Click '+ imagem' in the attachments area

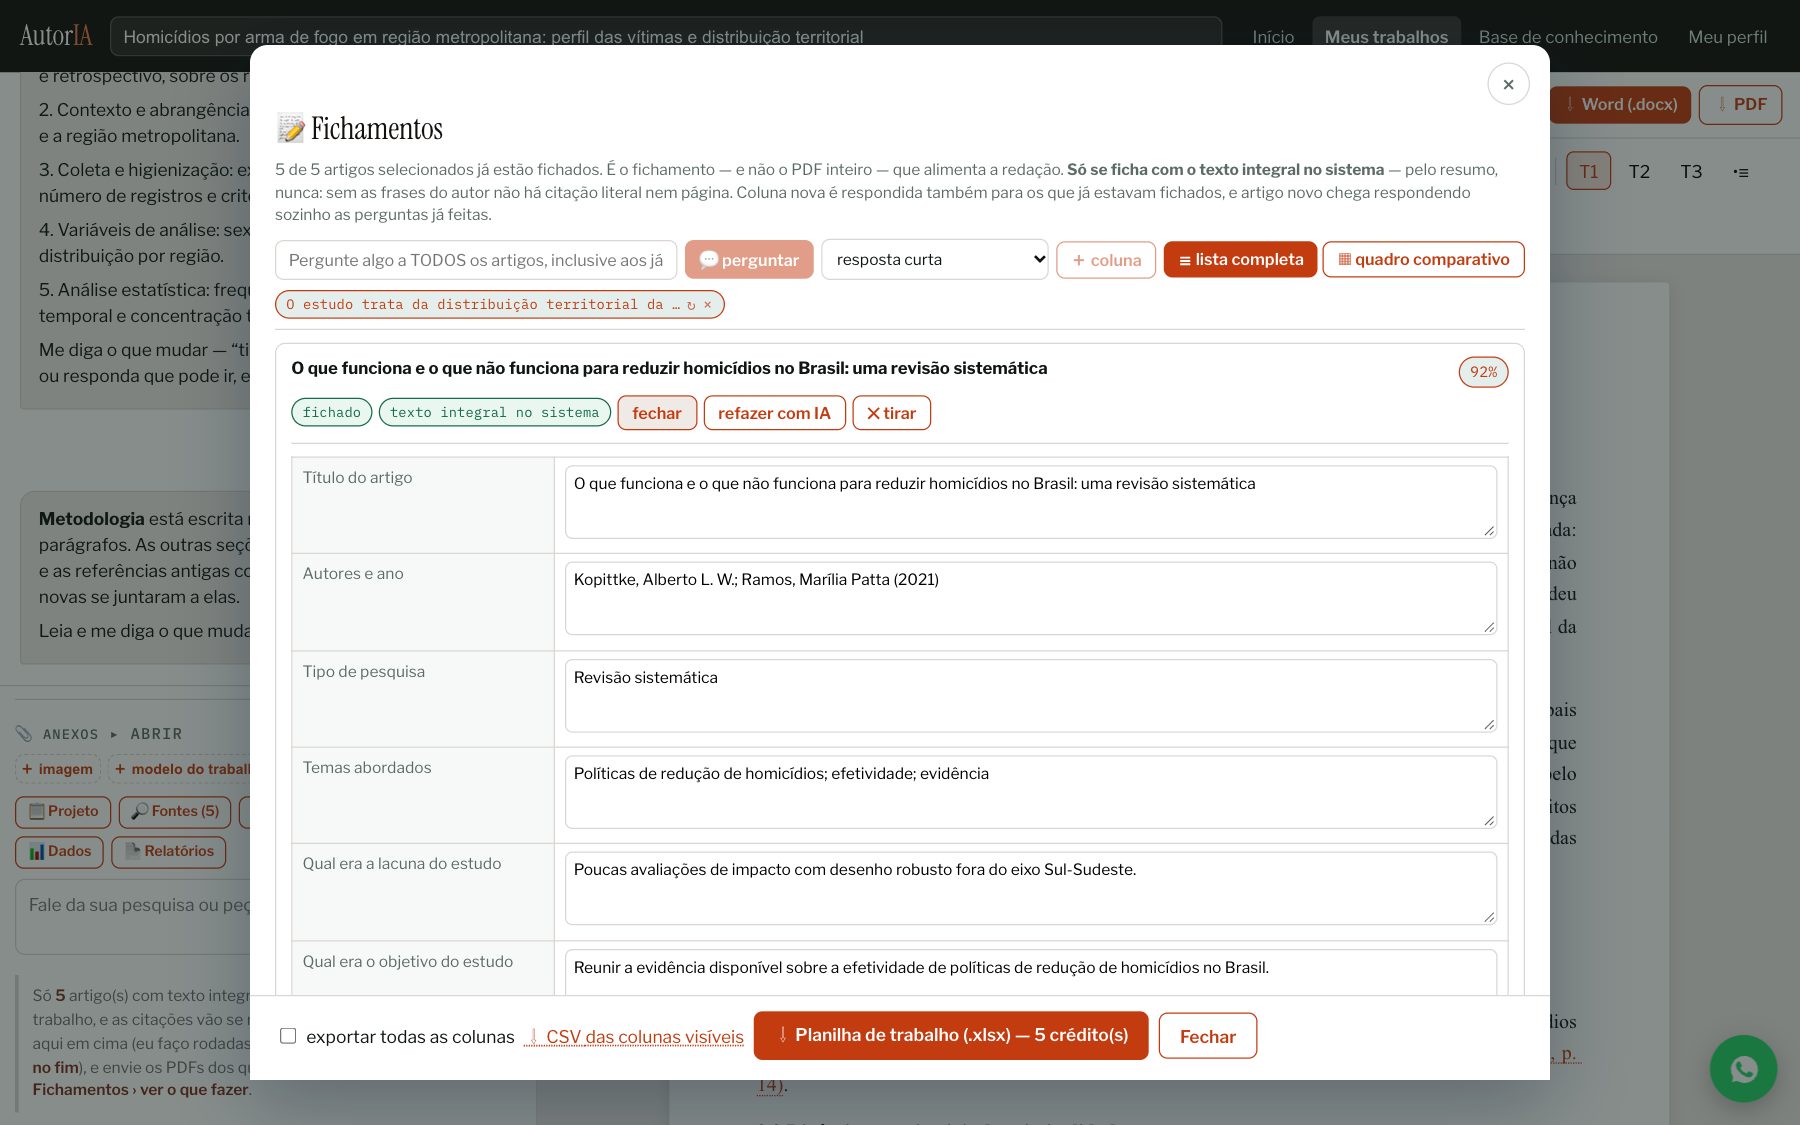57,769
